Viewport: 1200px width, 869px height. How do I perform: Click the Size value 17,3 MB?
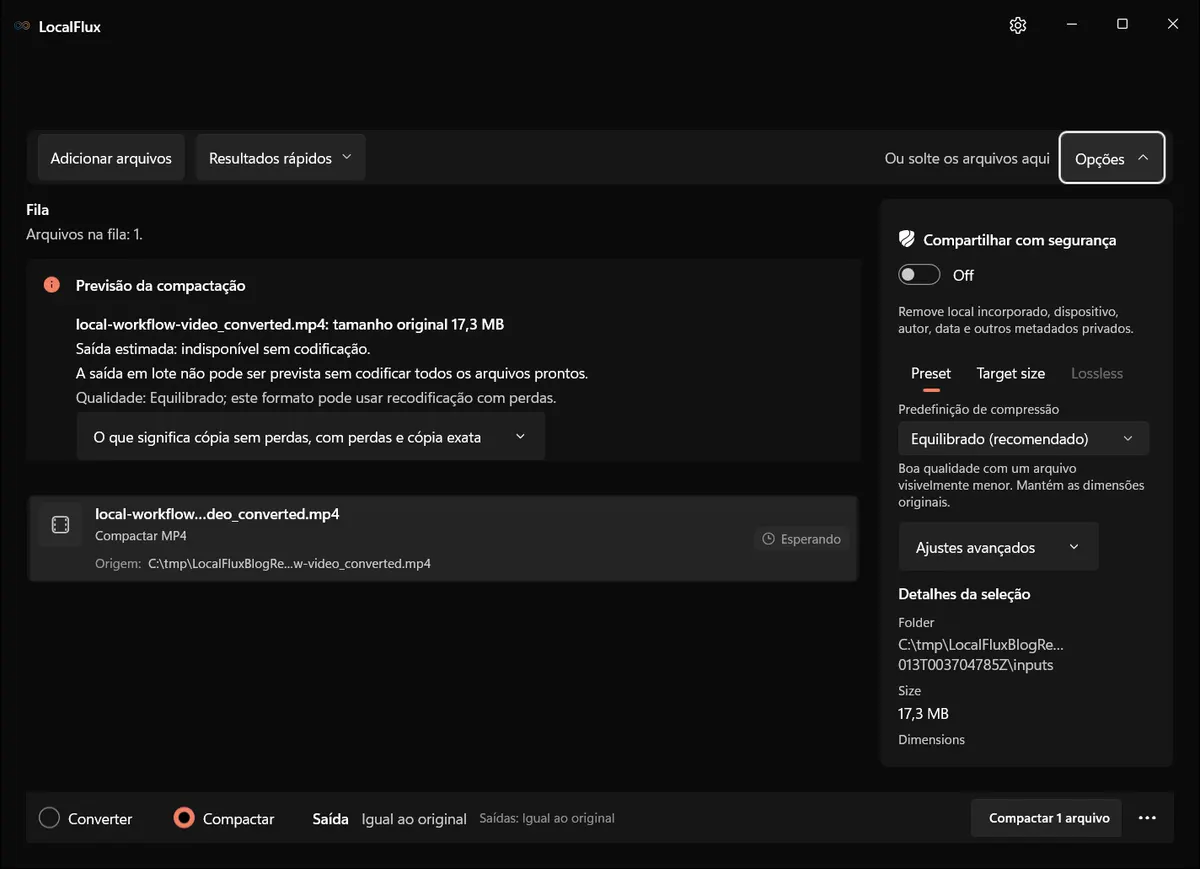coord(924,714)
